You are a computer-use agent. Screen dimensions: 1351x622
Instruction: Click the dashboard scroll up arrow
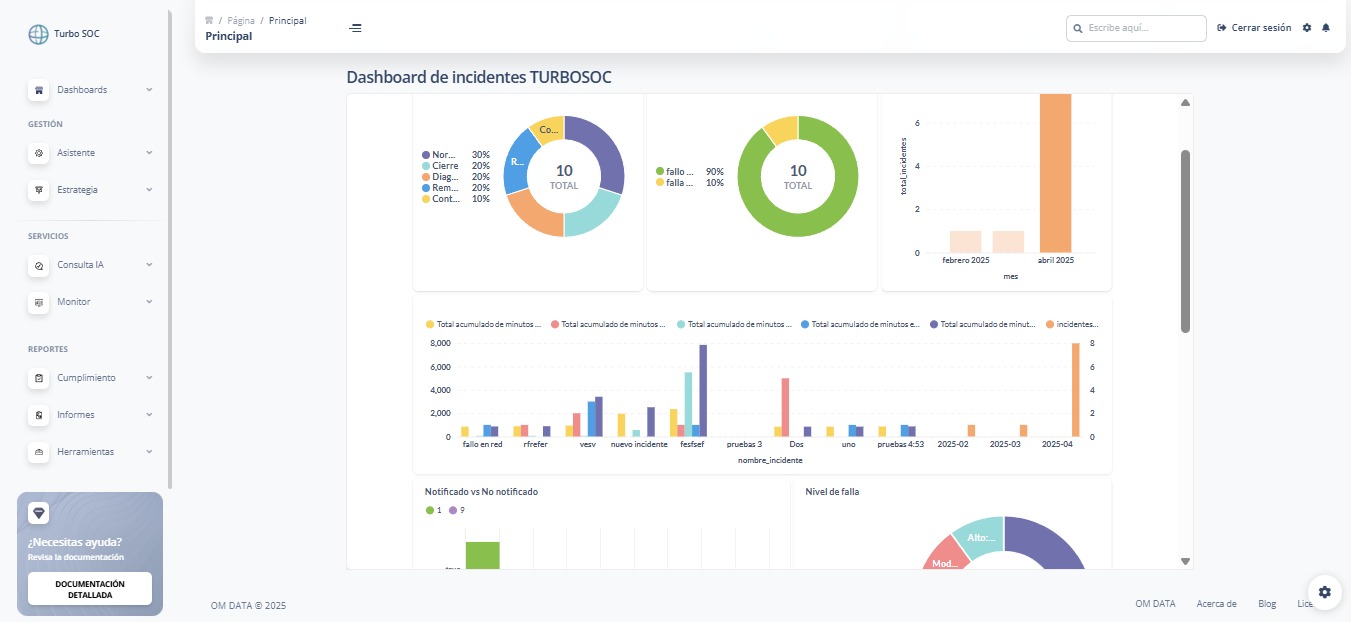pos(1185,103)
